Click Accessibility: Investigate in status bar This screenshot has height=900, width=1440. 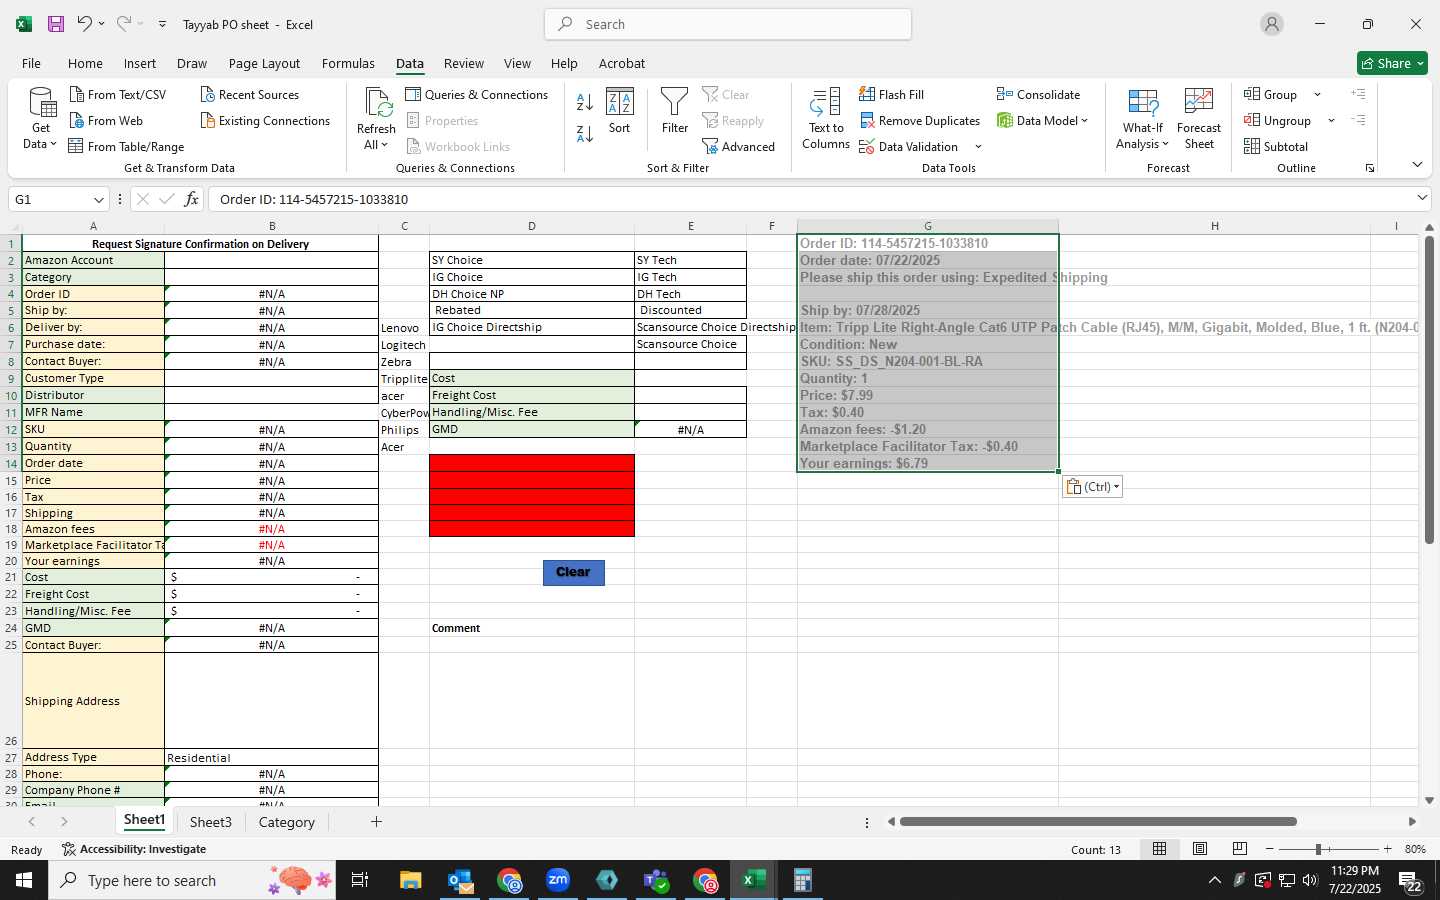[x=134, y=849]
